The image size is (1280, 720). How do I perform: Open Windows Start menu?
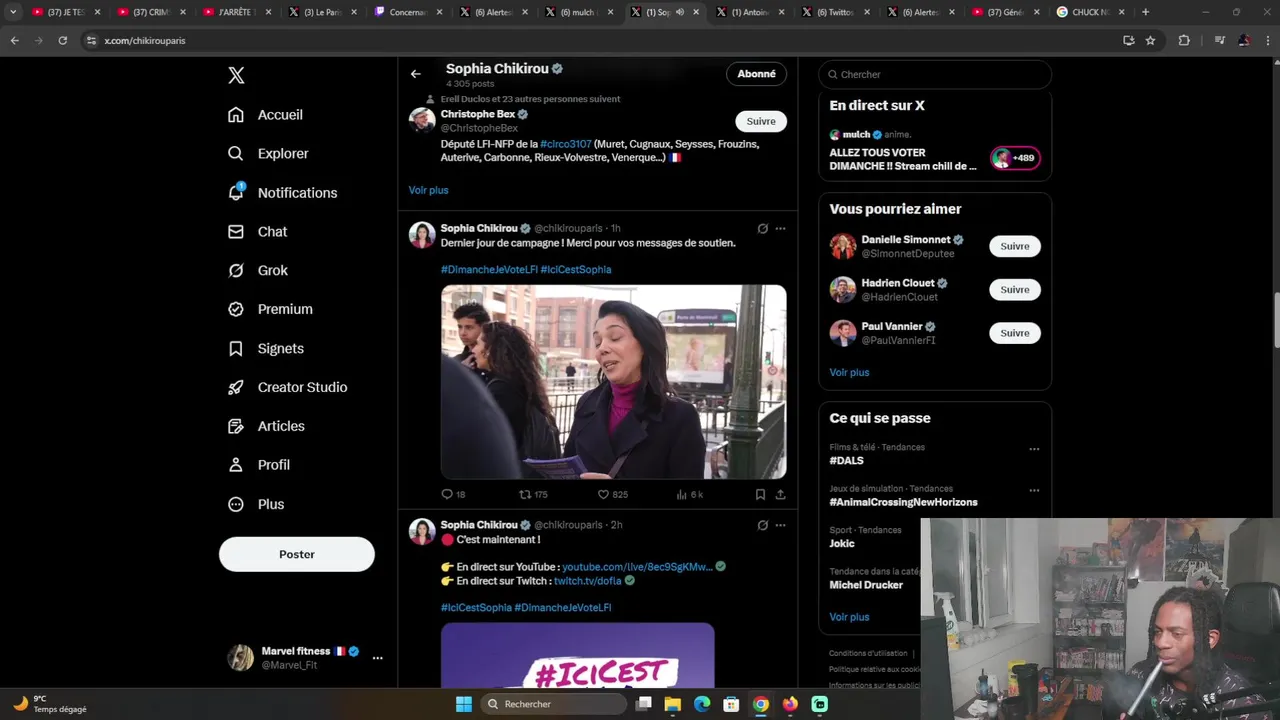(464, 704)
